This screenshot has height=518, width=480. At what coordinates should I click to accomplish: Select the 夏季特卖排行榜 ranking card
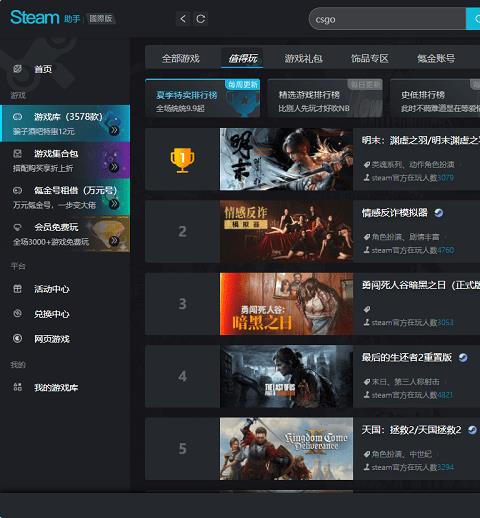203,98
